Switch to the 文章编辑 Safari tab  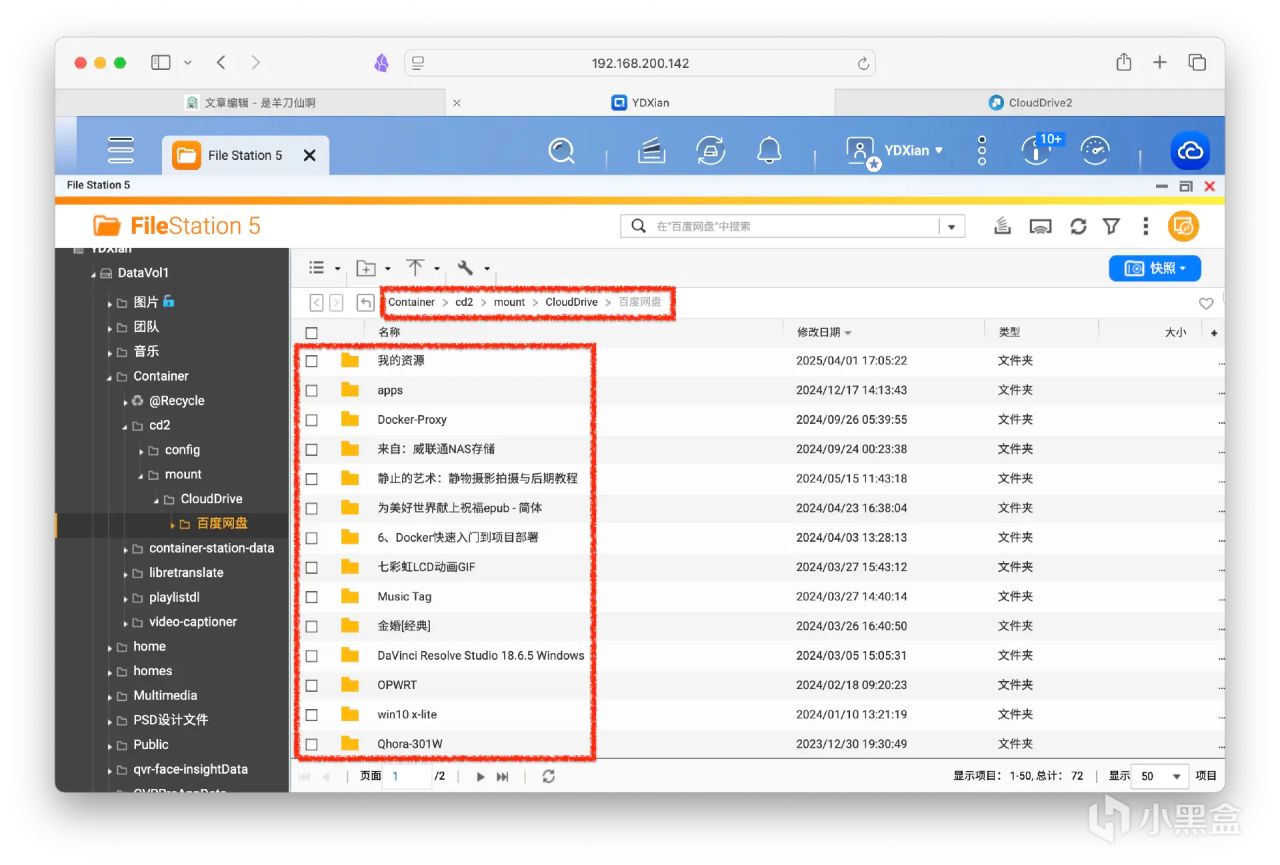pyautogui.click(x=251, y=103)
